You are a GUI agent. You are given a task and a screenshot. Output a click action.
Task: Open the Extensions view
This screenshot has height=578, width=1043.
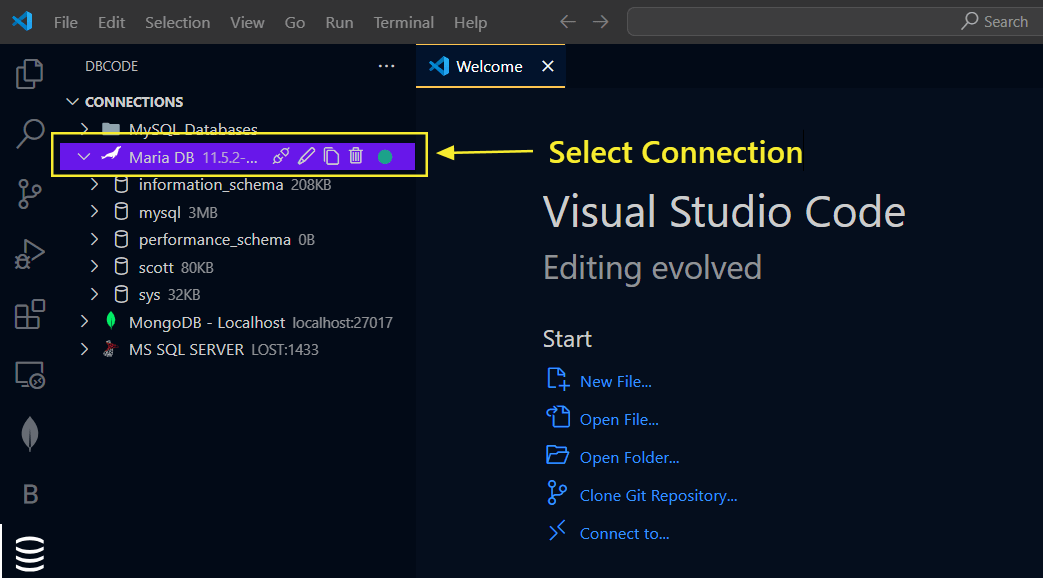[x=29, y=314]
